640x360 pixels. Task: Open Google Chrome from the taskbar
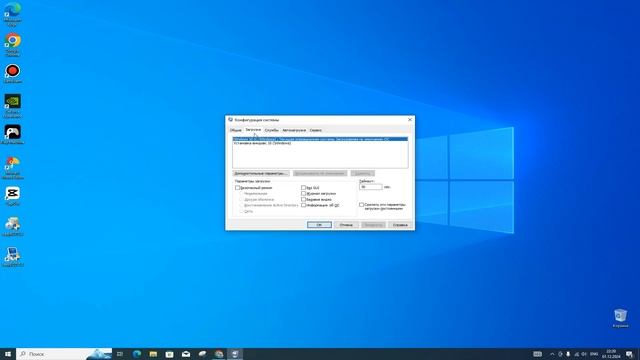[x=219, y=354]
